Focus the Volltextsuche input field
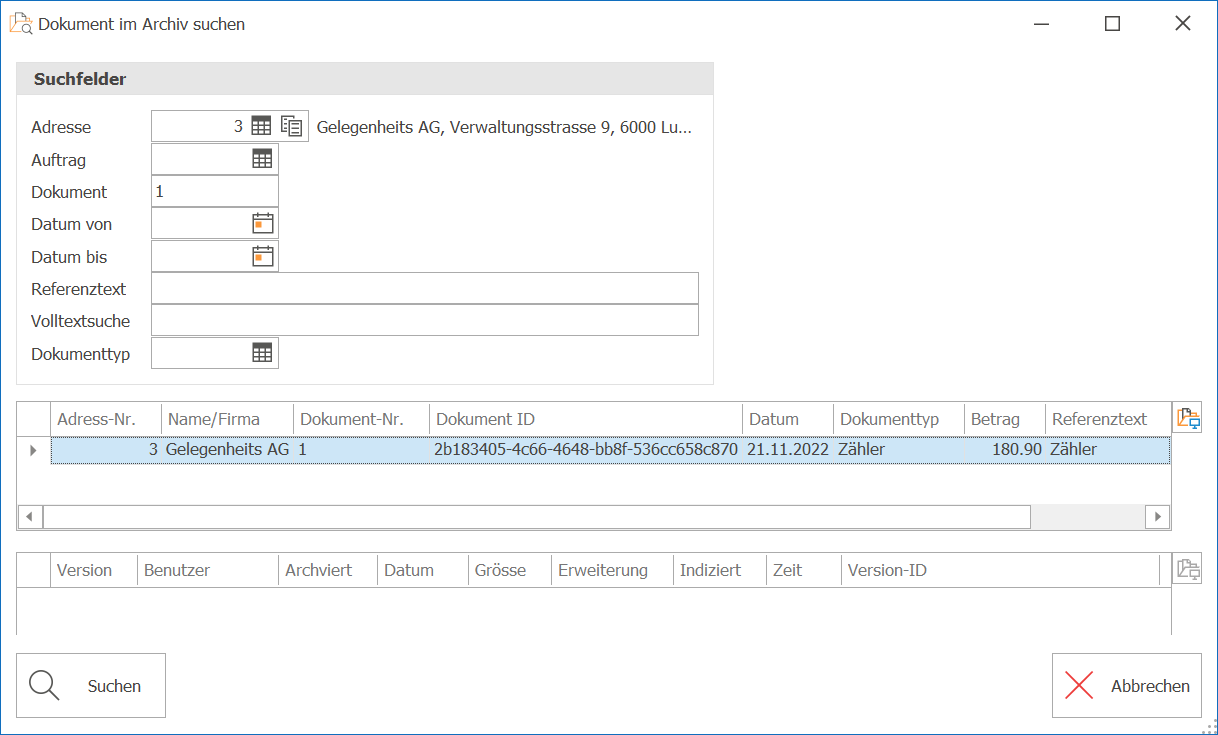This screenshot has width=1218, height=735. pyautogui.click(x=425, y=321)
